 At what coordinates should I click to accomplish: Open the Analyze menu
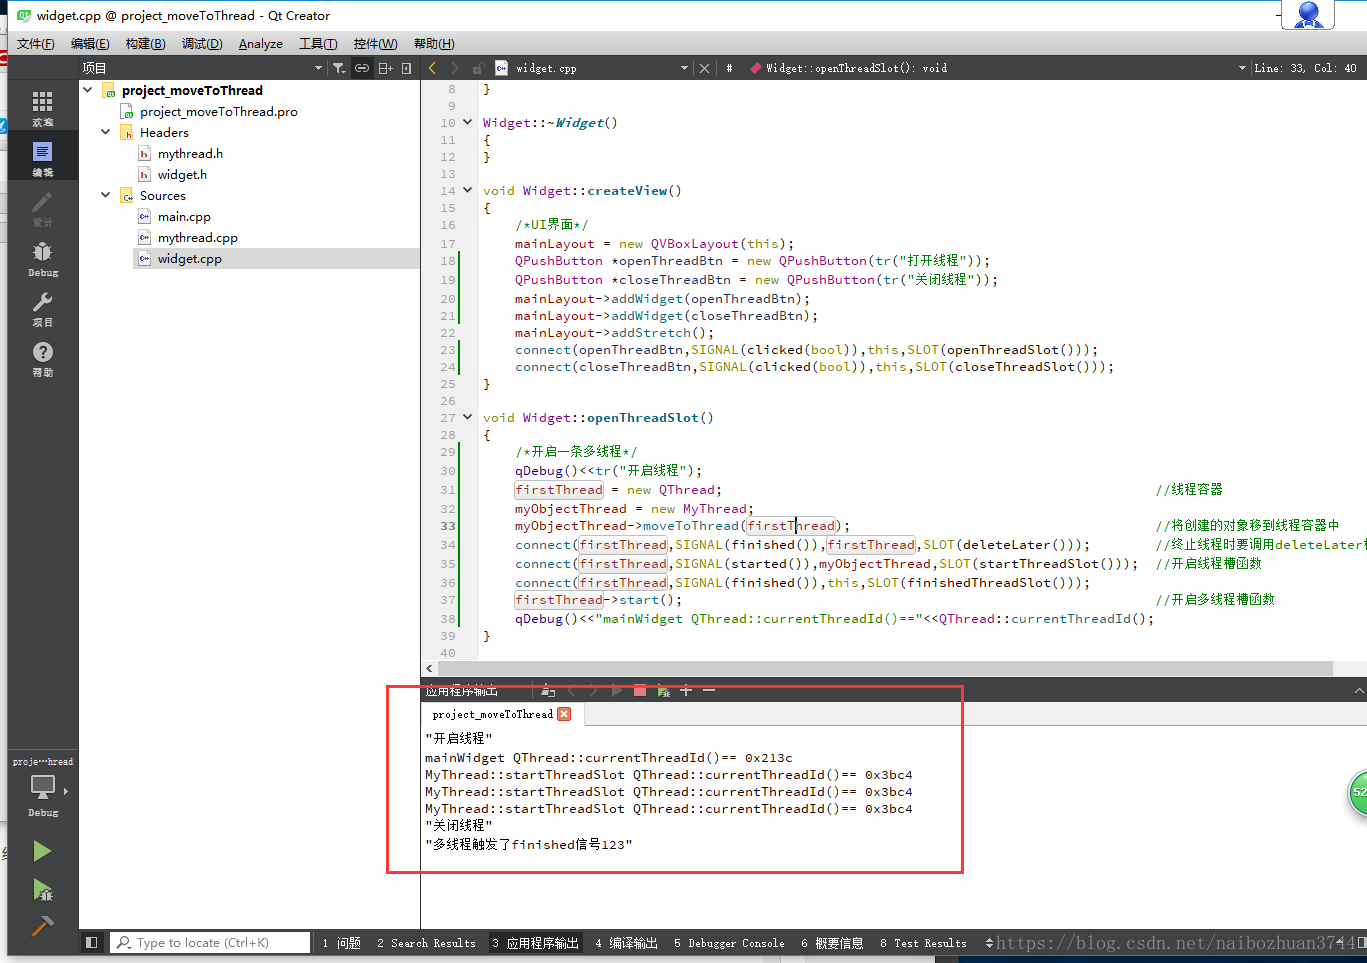click(260, 44)
